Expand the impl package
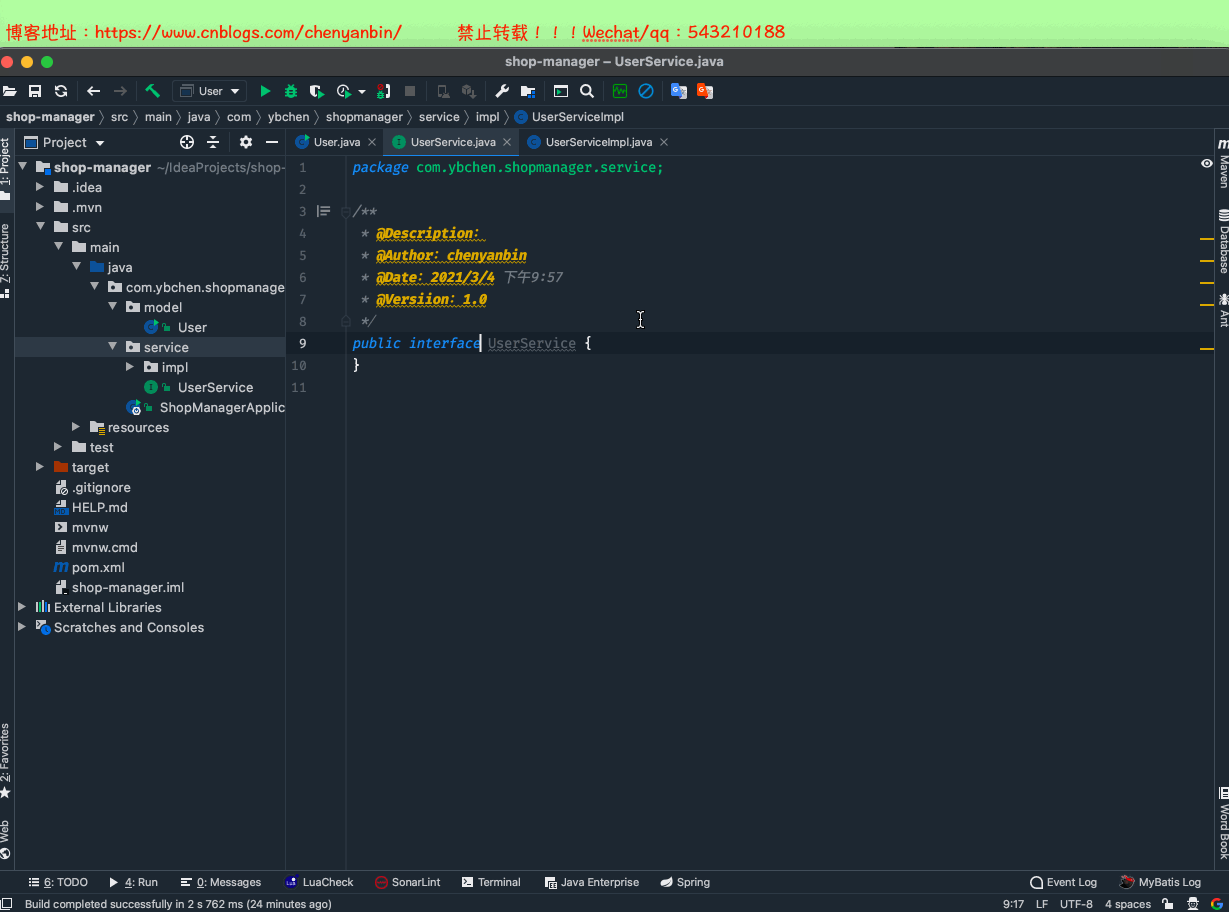 click(x=130, y=367)
